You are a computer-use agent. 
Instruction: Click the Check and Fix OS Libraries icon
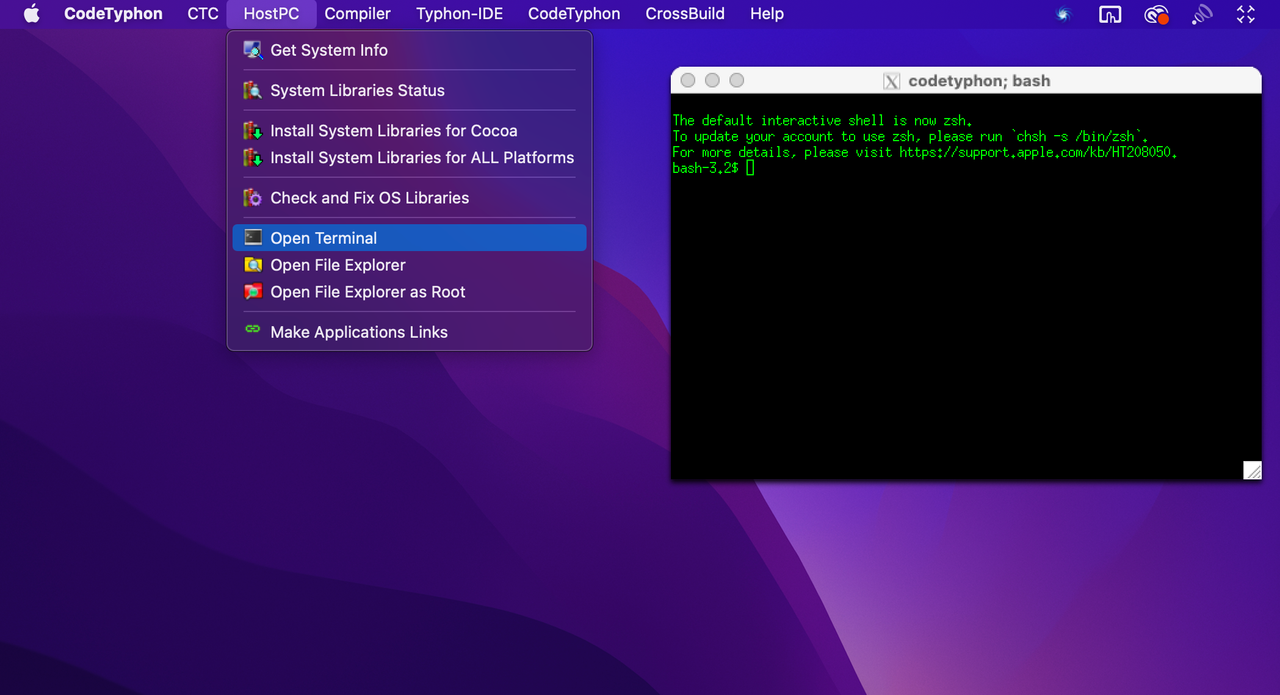(x=253, y=198)
